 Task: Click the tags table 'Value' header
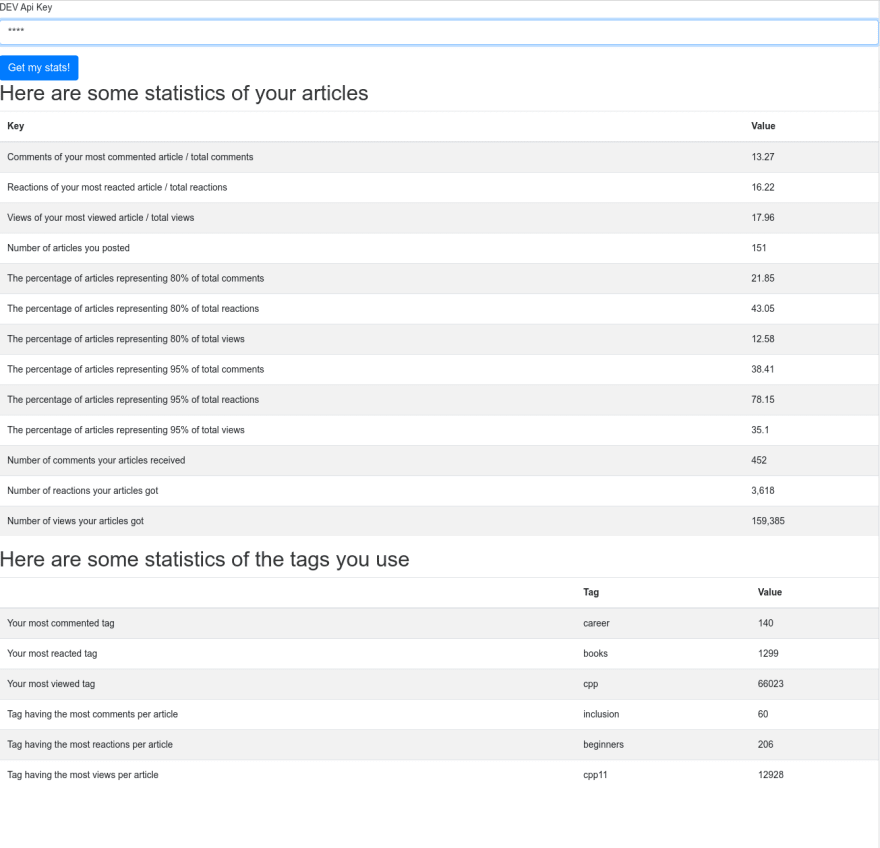pos(769,592)
